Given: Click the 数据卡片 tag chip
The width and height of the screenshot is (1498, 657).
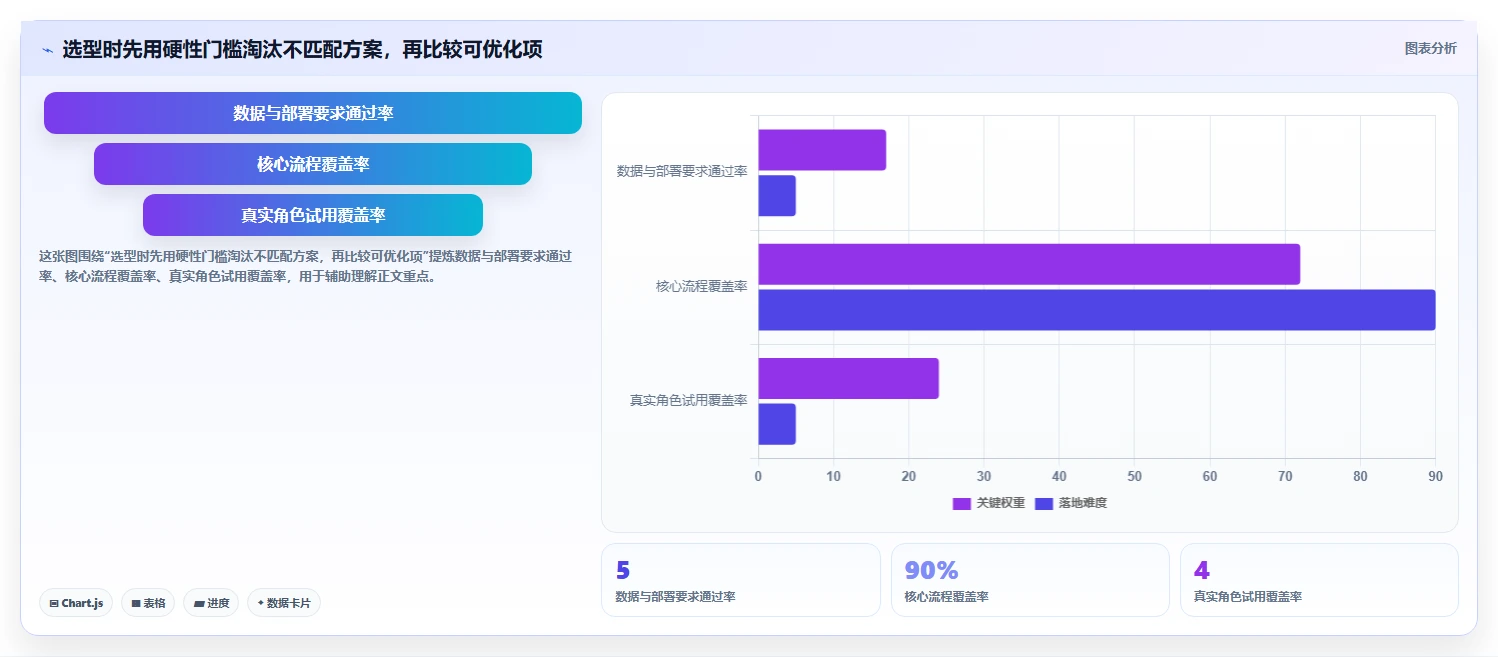Looking at the screenshot, I should 284,603.
